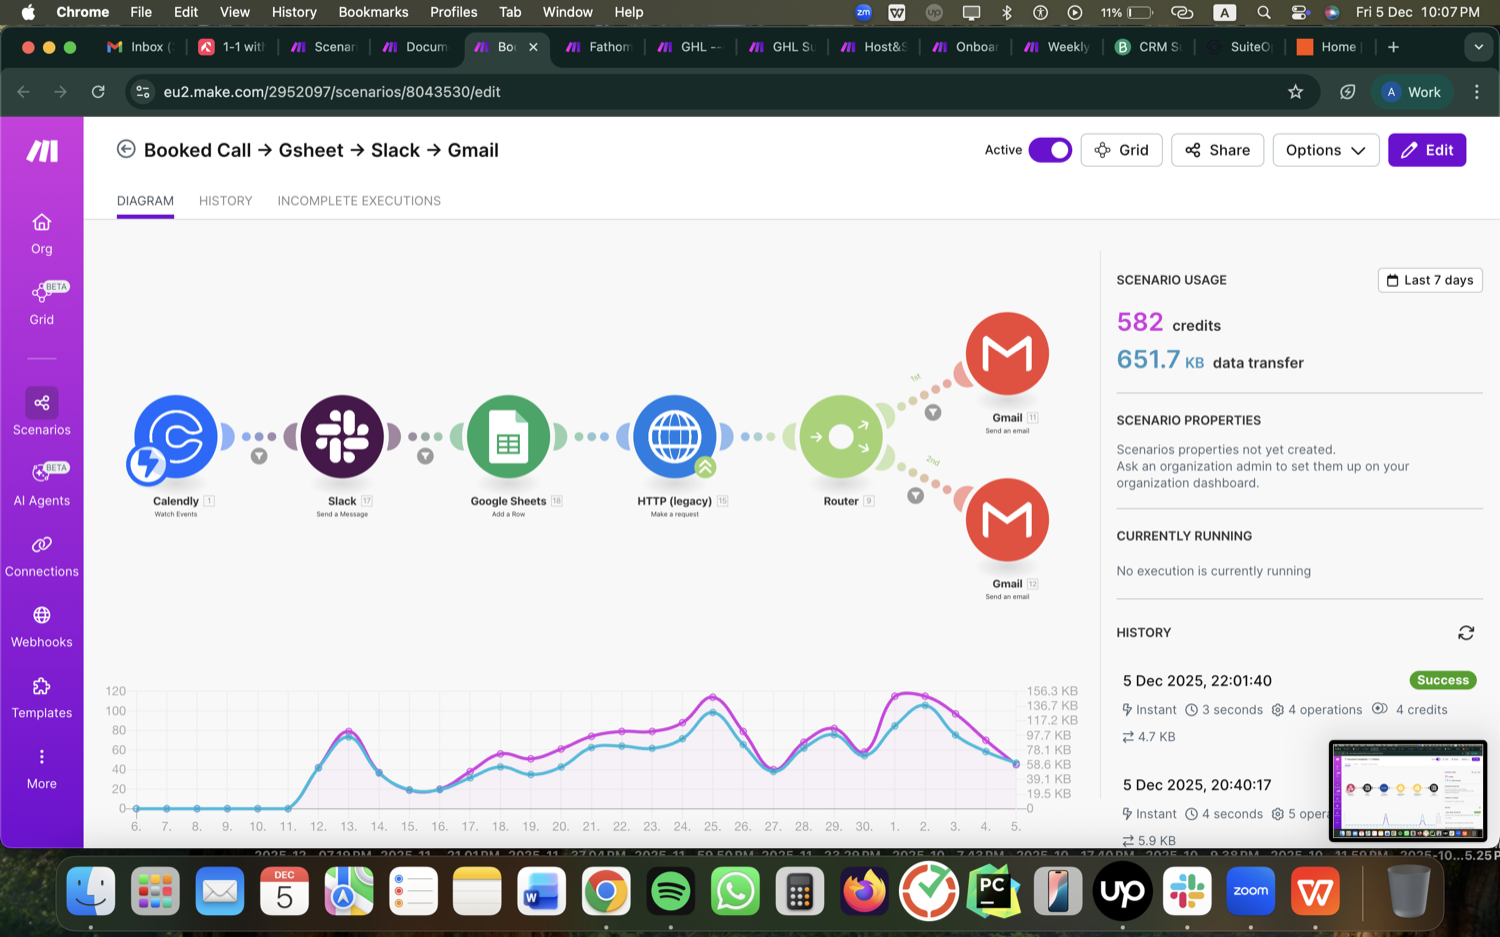Open the 5 Dec 2025, 20:40:17 execution
The height and width of the screenshot is (937, 1500).
1197,785
